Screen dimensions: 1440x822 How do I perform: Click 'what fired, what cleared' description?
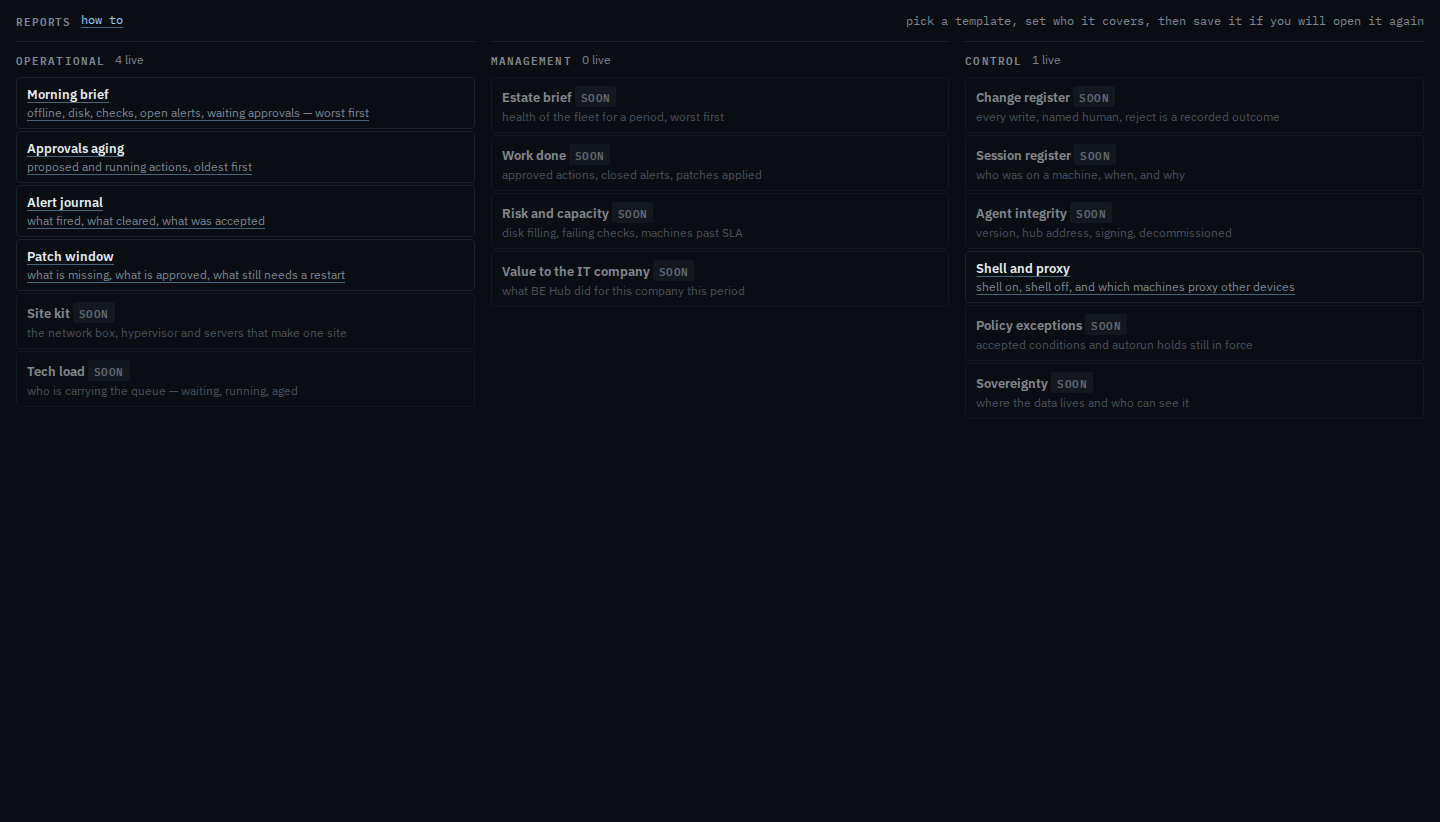point(146,221)
